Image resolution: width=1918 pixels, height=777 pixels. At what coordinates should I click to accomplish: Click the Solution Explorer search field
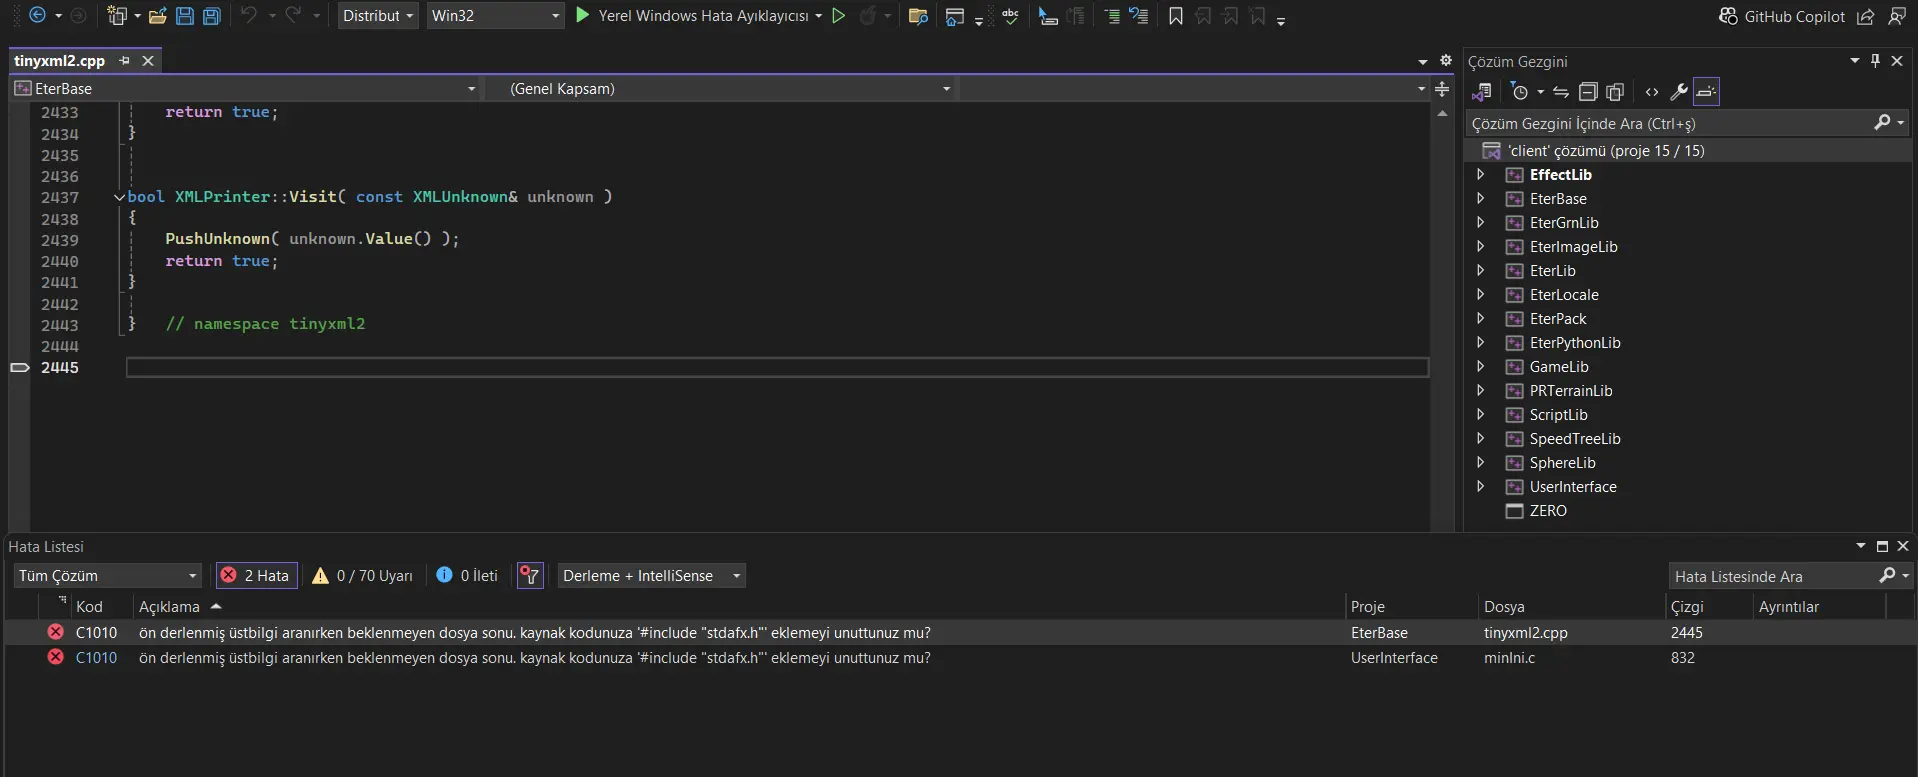[x=1668, y=124]
